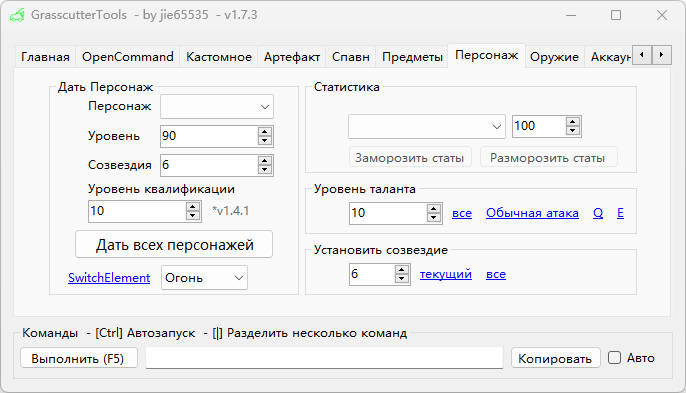Click the Разморозить статы button
The image size is (686, 393).
[548, 157]
